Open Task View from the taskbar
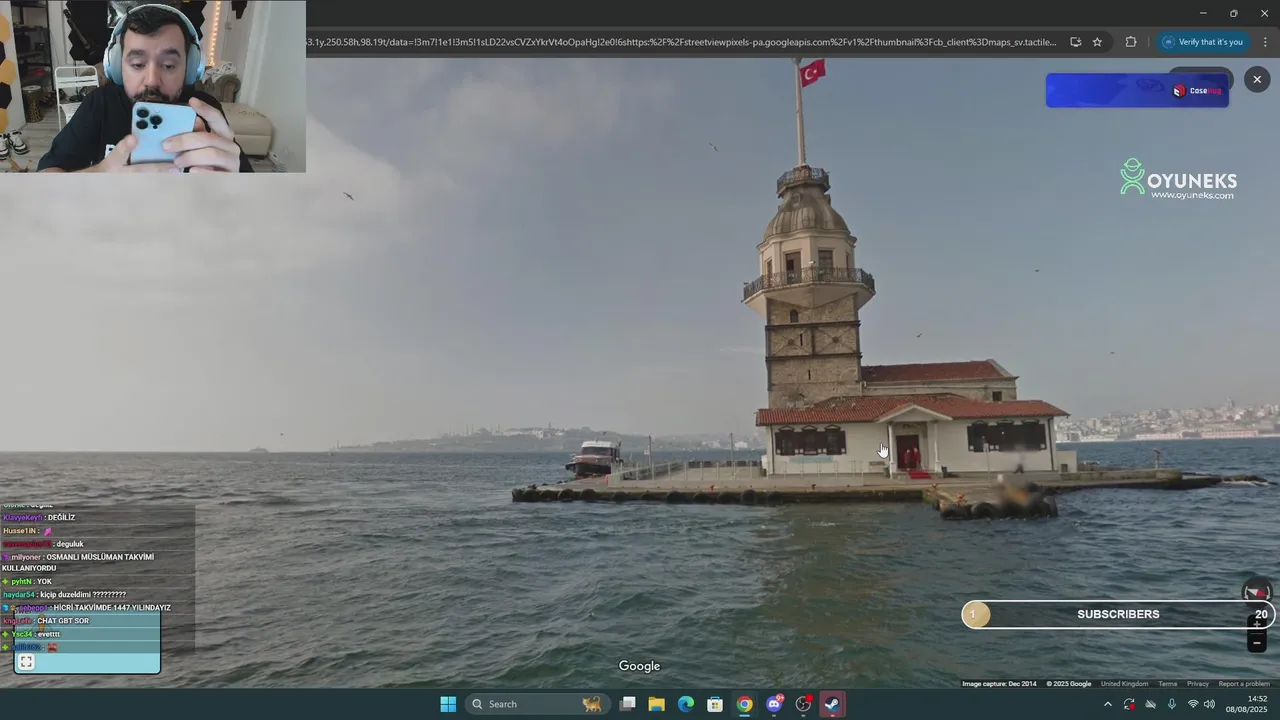This screenshot has width=1280, height=720. pos(628,704)
